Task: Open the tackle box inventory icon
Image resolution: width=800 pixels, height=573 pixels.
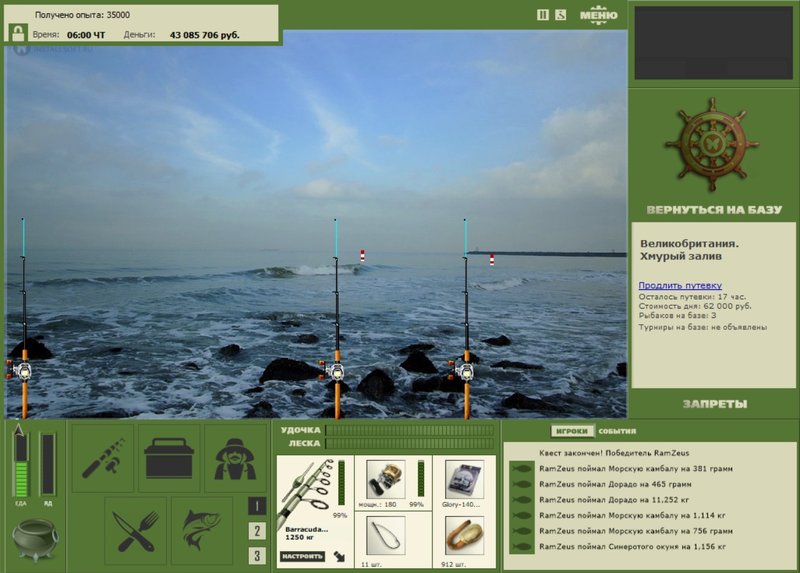Action: point(169,458)
